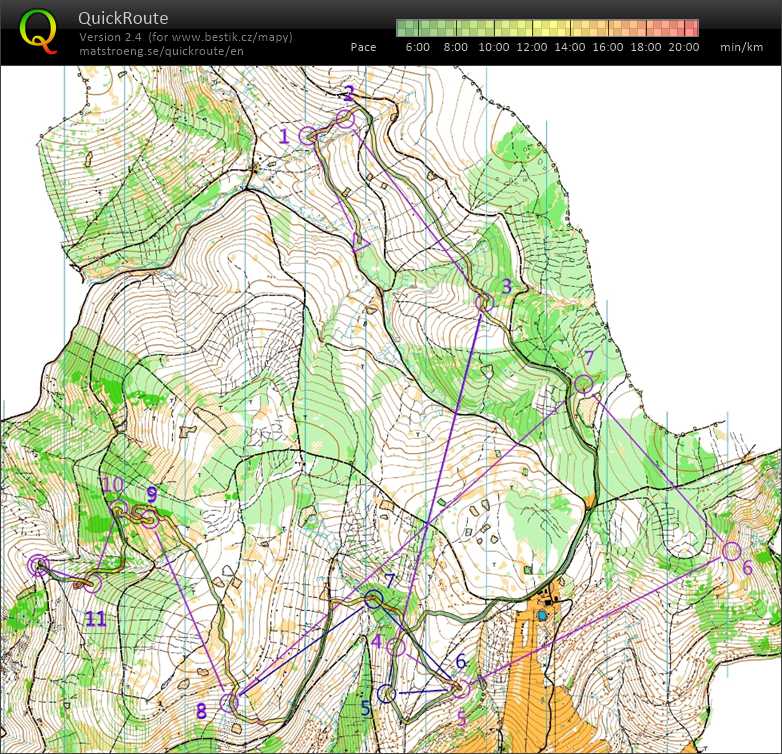Select the purple control circle 7 in the northeast
Image resolution: width=782 pixels, height=754 pixels.
point(584,383)
